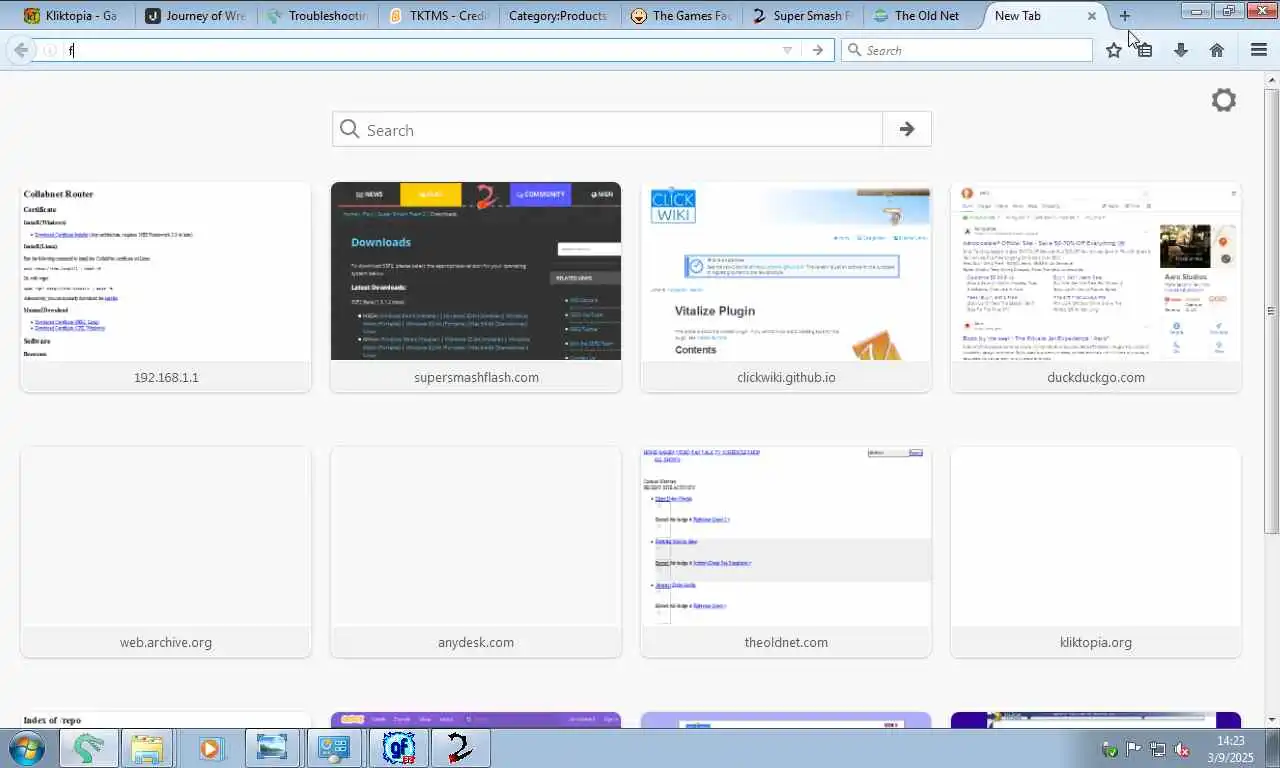Open the address bar history dropdown

coord(787,50)
